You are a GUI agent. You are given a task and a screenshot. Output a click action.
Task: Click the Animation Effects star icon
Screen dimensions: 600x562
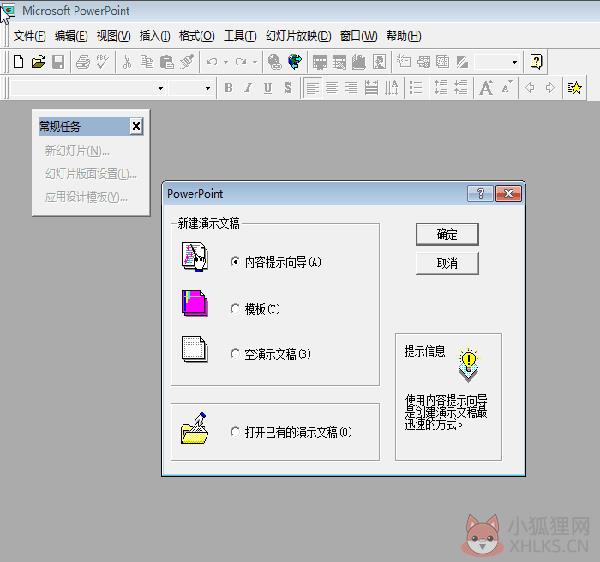(x=574, y=88)
